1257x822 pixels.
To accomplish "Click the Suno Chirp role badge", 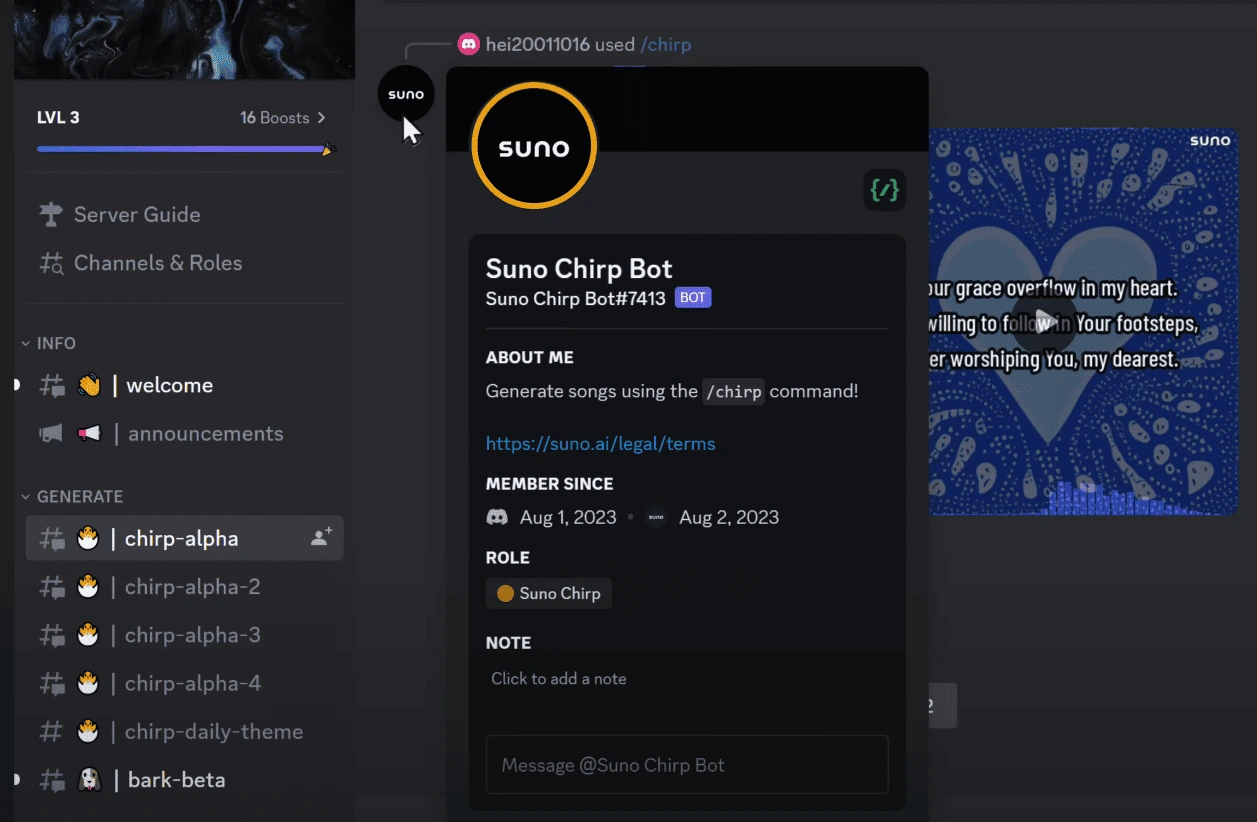I will (548, 593).
